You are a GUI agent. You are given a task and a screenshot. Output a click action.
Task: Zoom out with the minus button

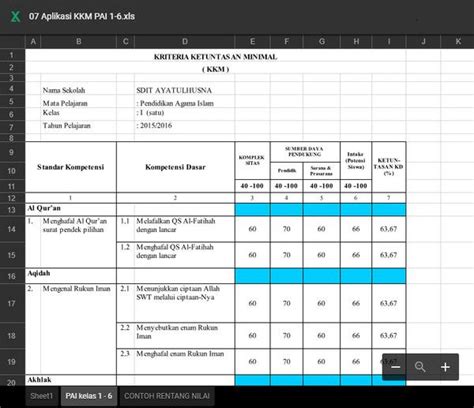(x=395, y=367)
